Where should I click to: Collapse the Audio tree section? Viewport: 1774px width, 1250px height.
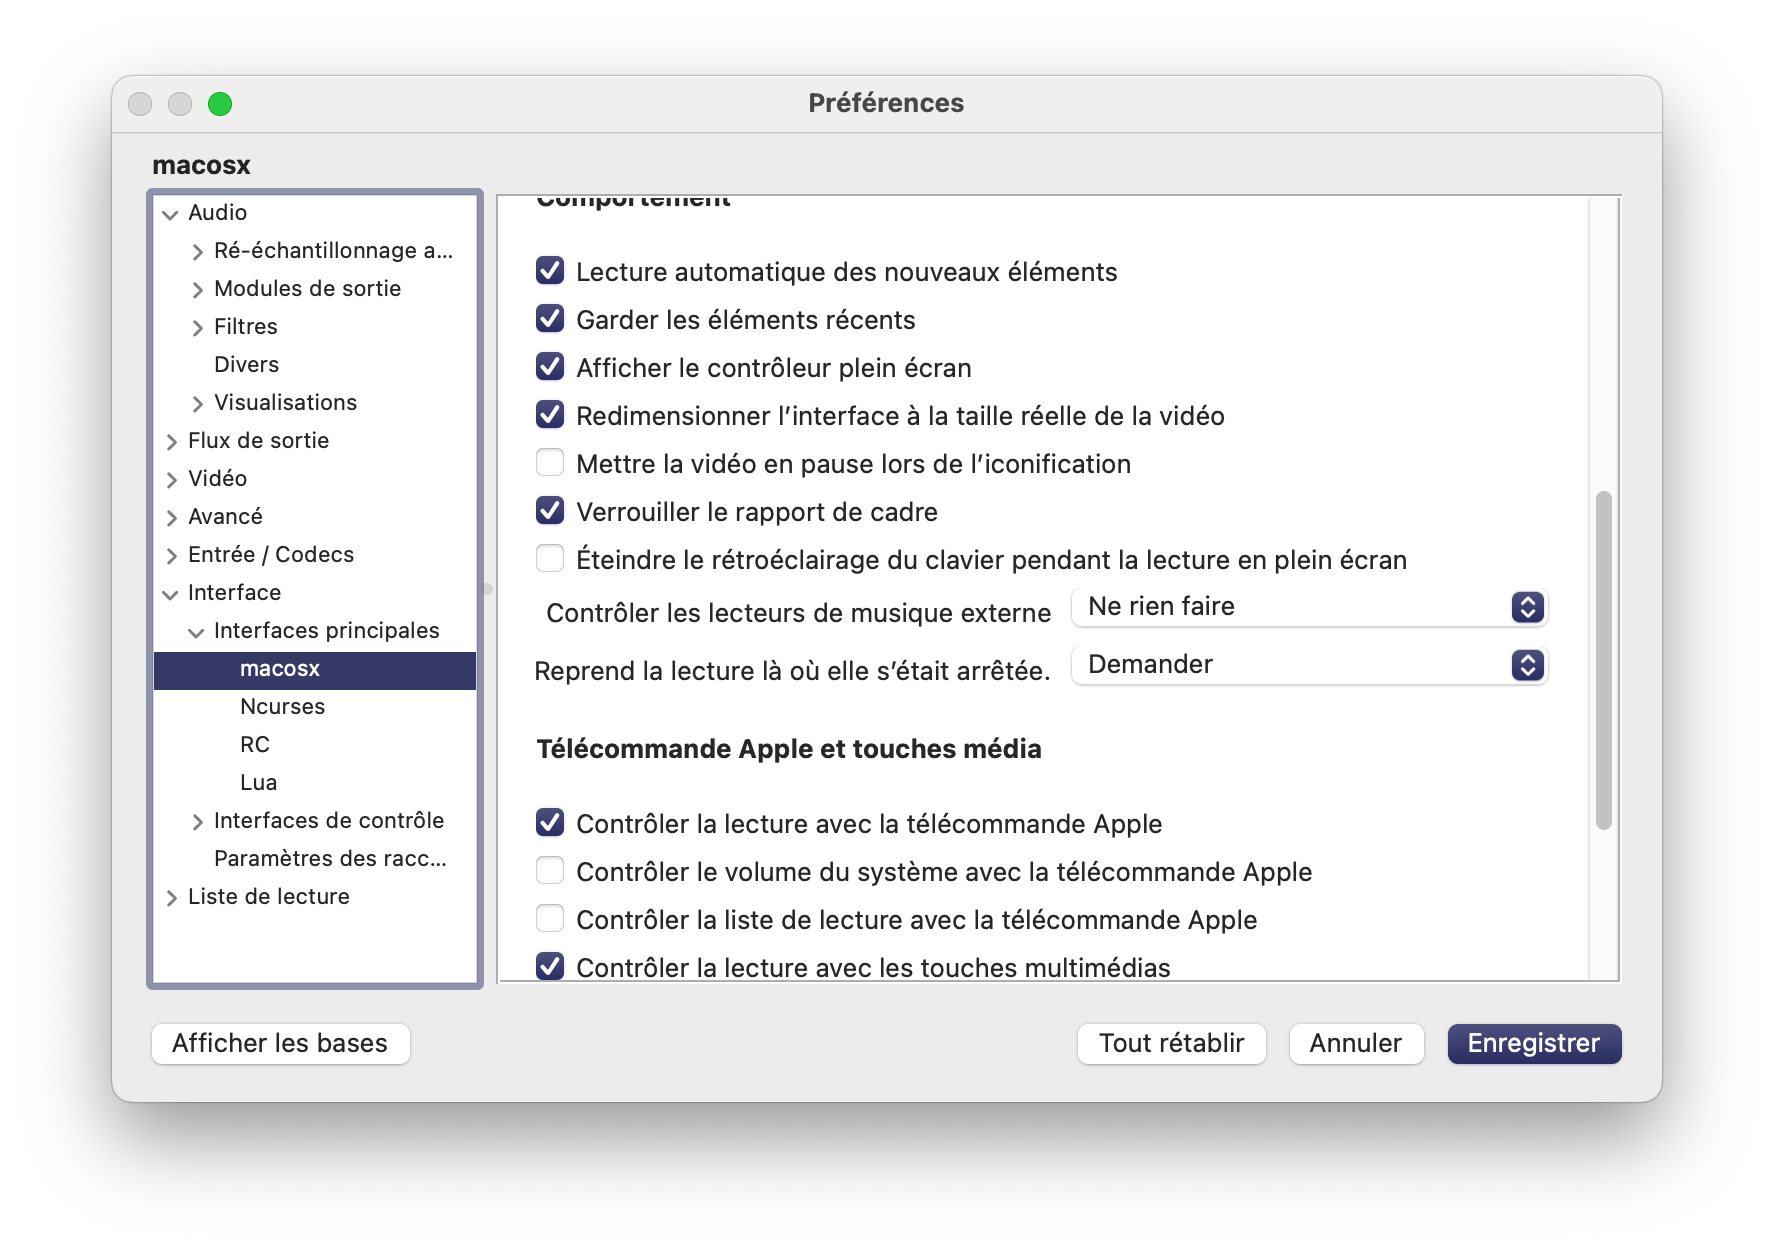(171, 214)
